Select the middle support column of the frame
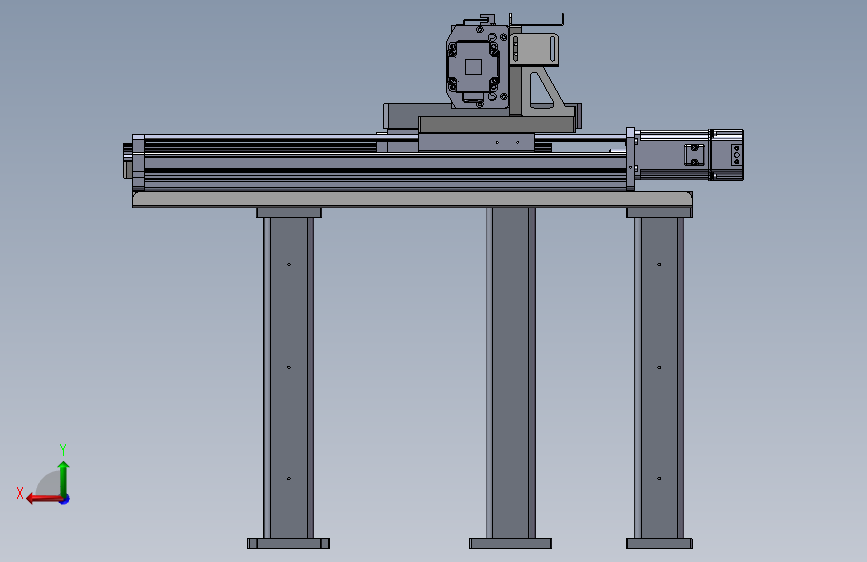Image resolution: width=867 pixels, height=562 pixels. click(x=510, y=373)
